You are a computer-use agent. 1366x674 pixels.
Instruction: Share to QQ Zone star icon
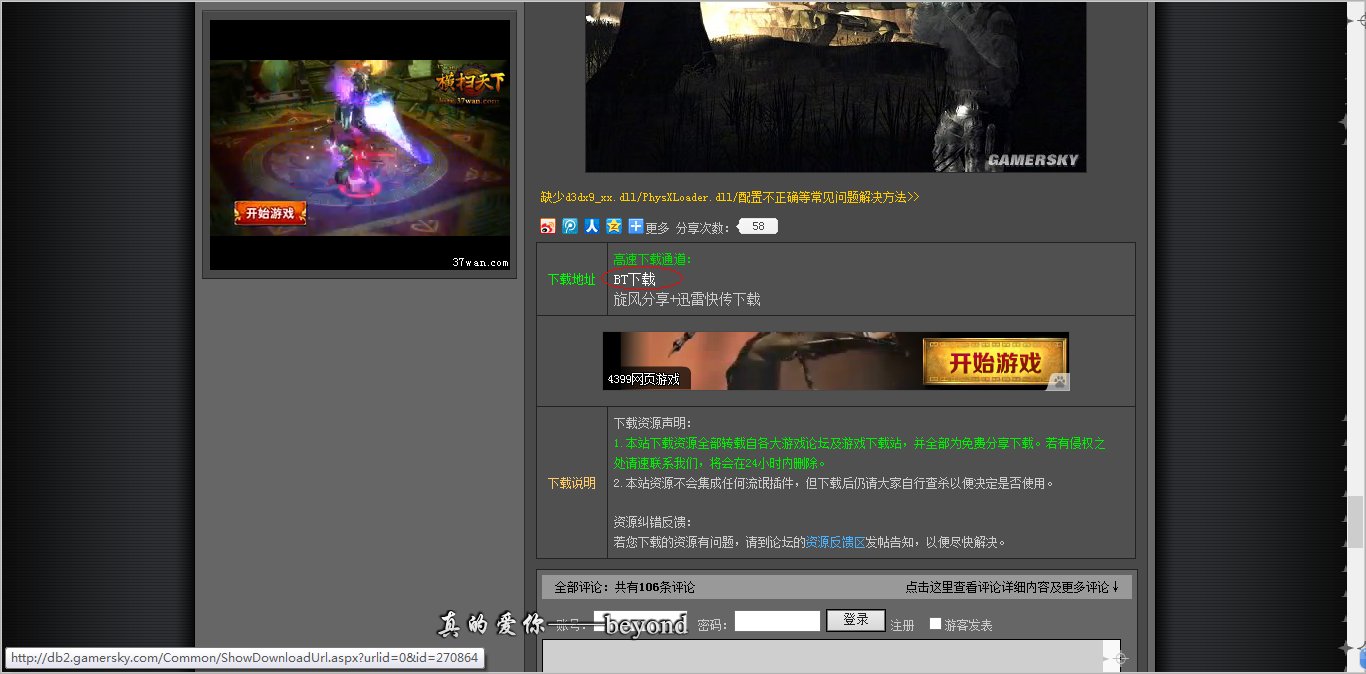click(x=614, y=227)
